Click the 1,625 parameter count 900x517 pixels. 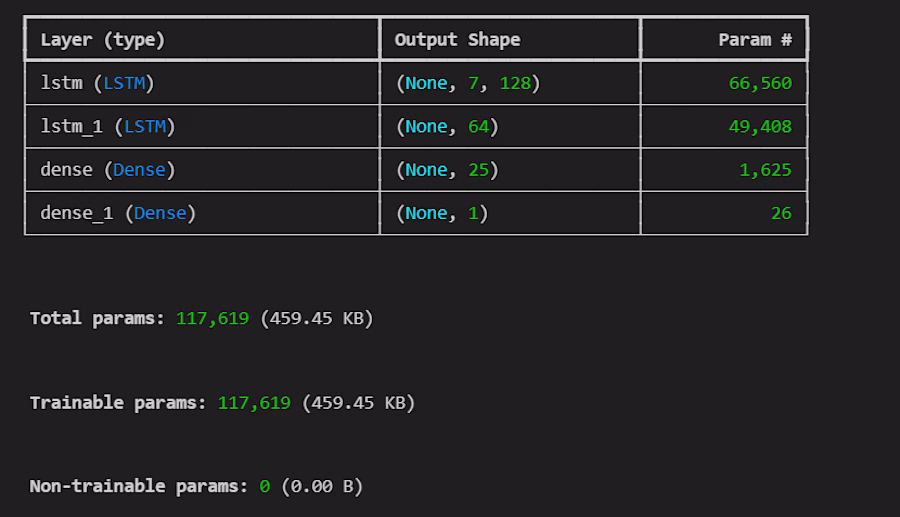pos(765,170)
